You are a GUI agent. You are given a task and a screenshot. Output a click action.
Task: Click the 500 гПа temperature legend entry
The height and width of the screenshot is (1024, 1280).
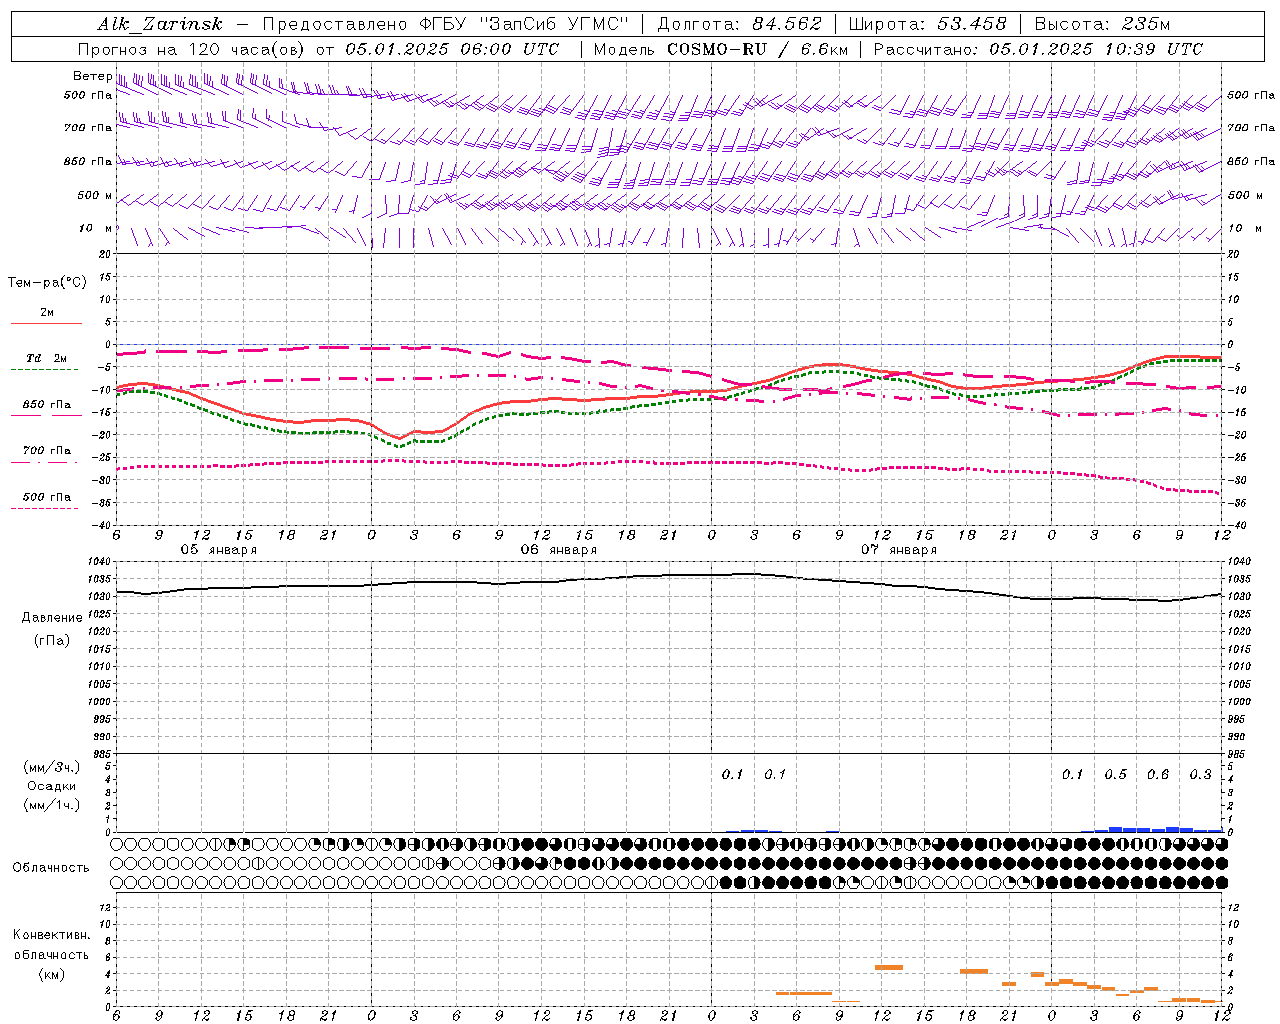pyautogui.click(x=46, y=497)
